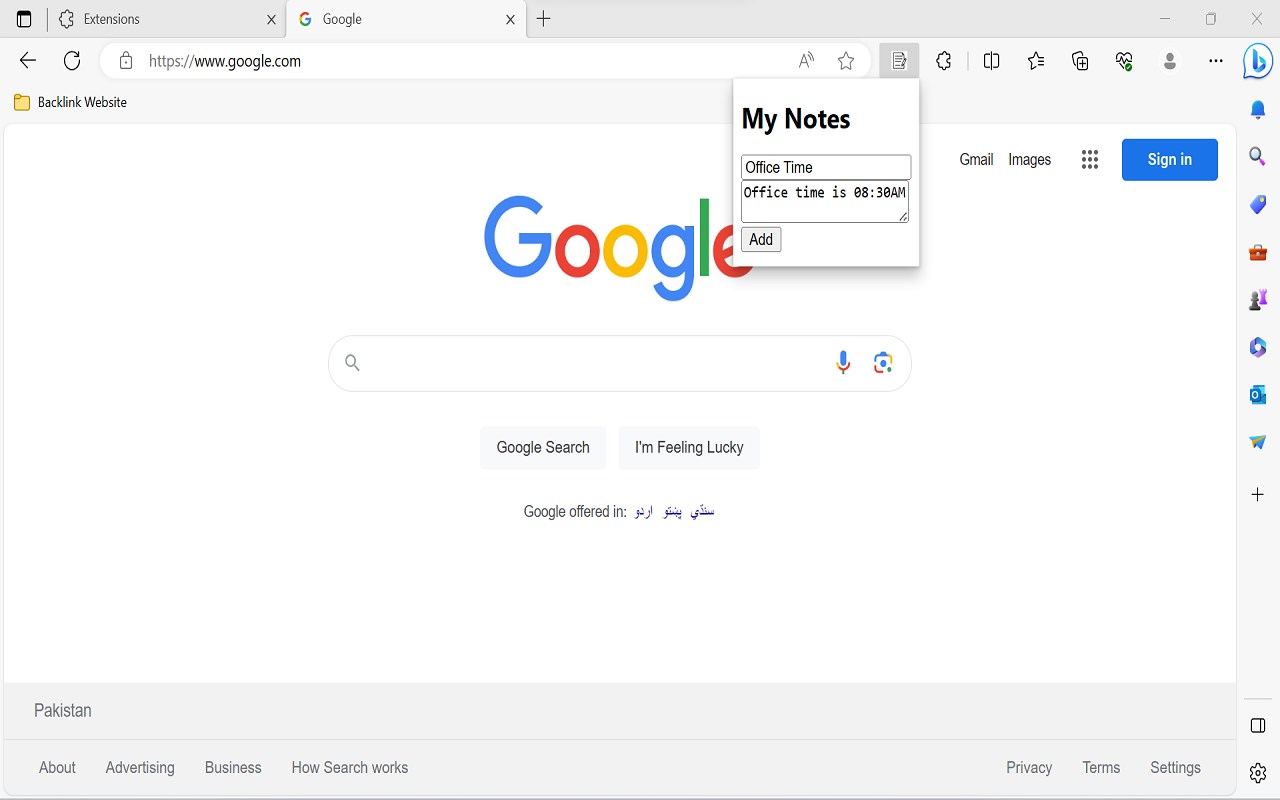Click the Google search box
The width and height of the screenshot is (1280, 800).
tap(619, 363)
